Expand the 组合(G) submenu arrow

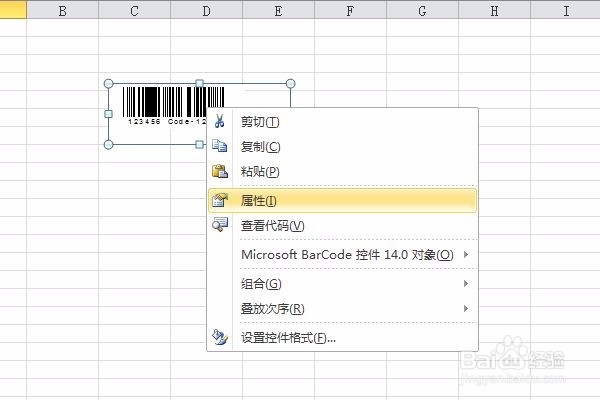pos(466,284)
